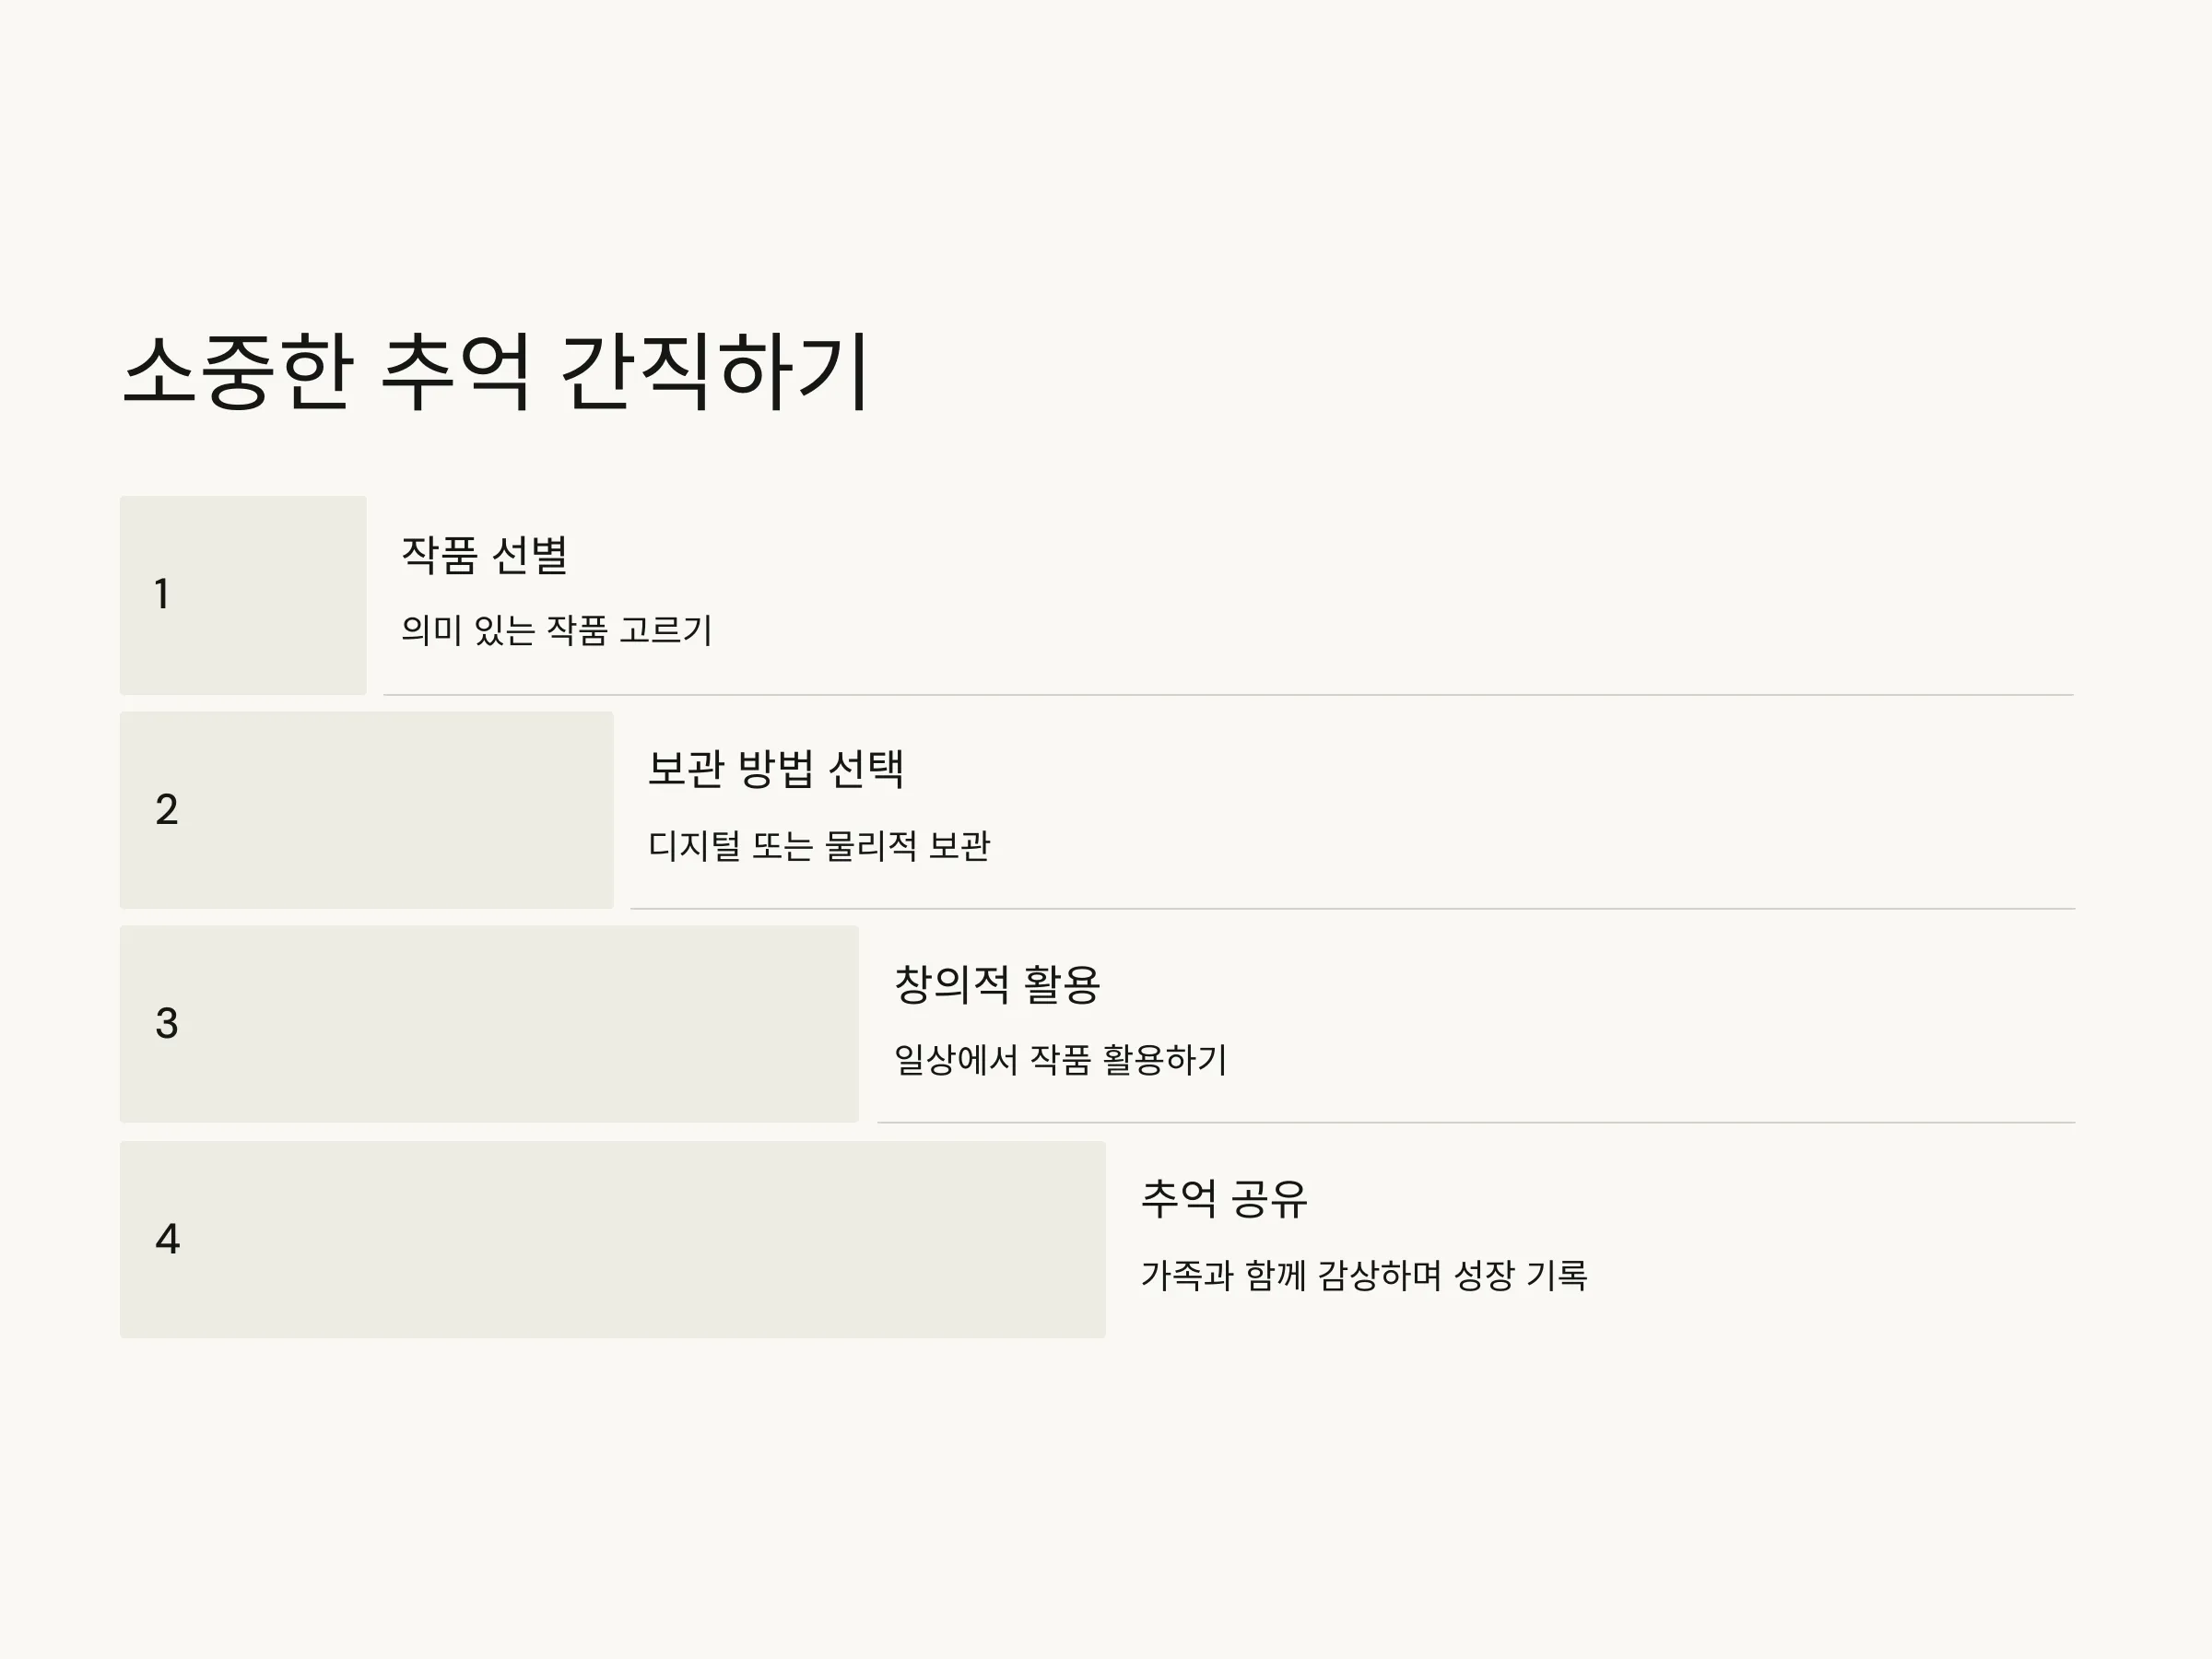Select the step 1 number block

pyautogui.click(x=243, y=595)
